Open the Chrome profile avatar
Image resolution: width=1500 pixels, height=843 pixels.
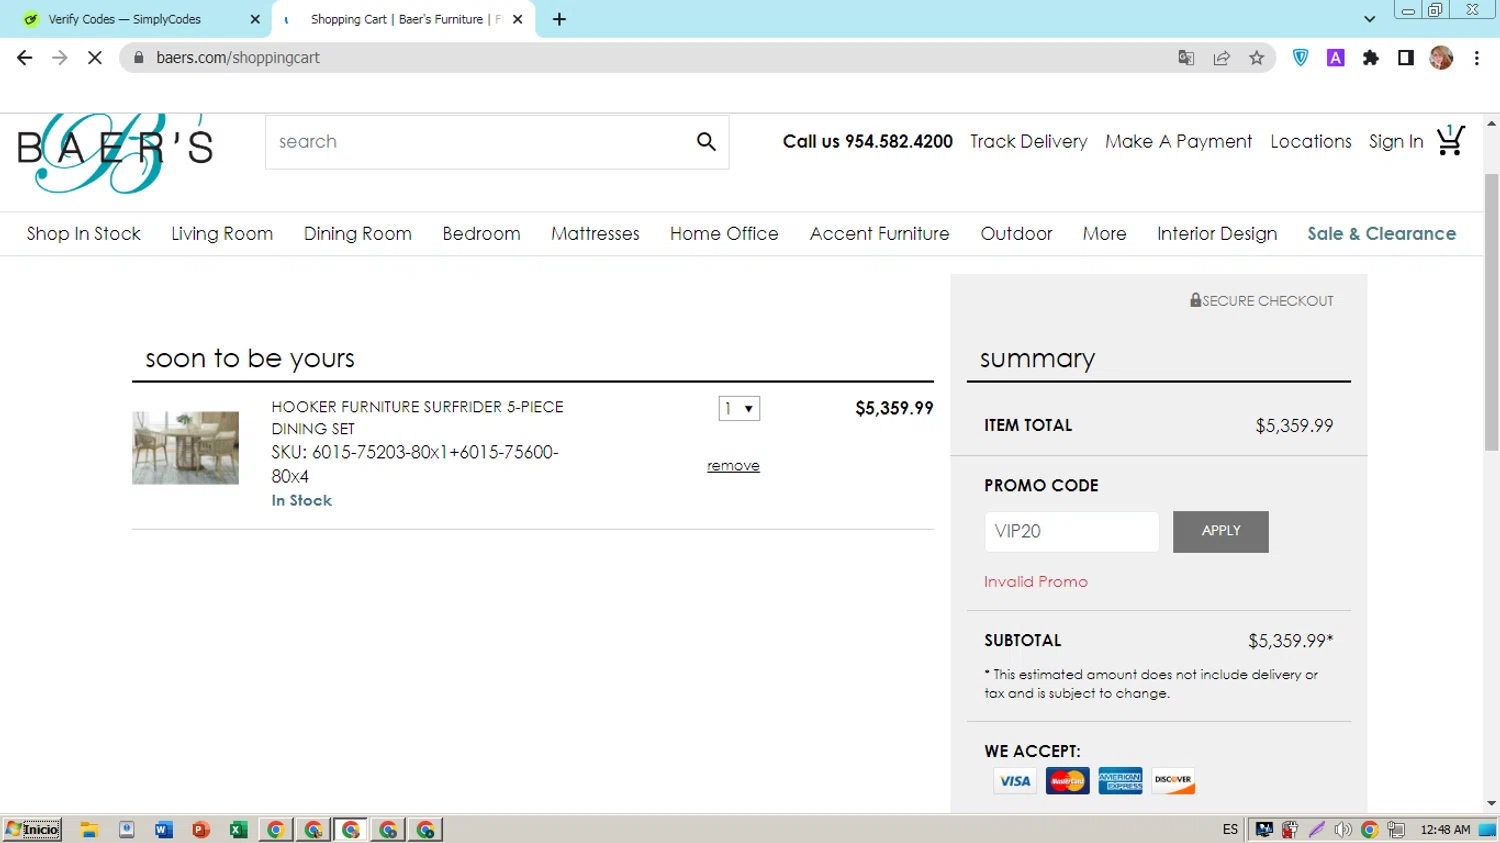click(1441, 58)
